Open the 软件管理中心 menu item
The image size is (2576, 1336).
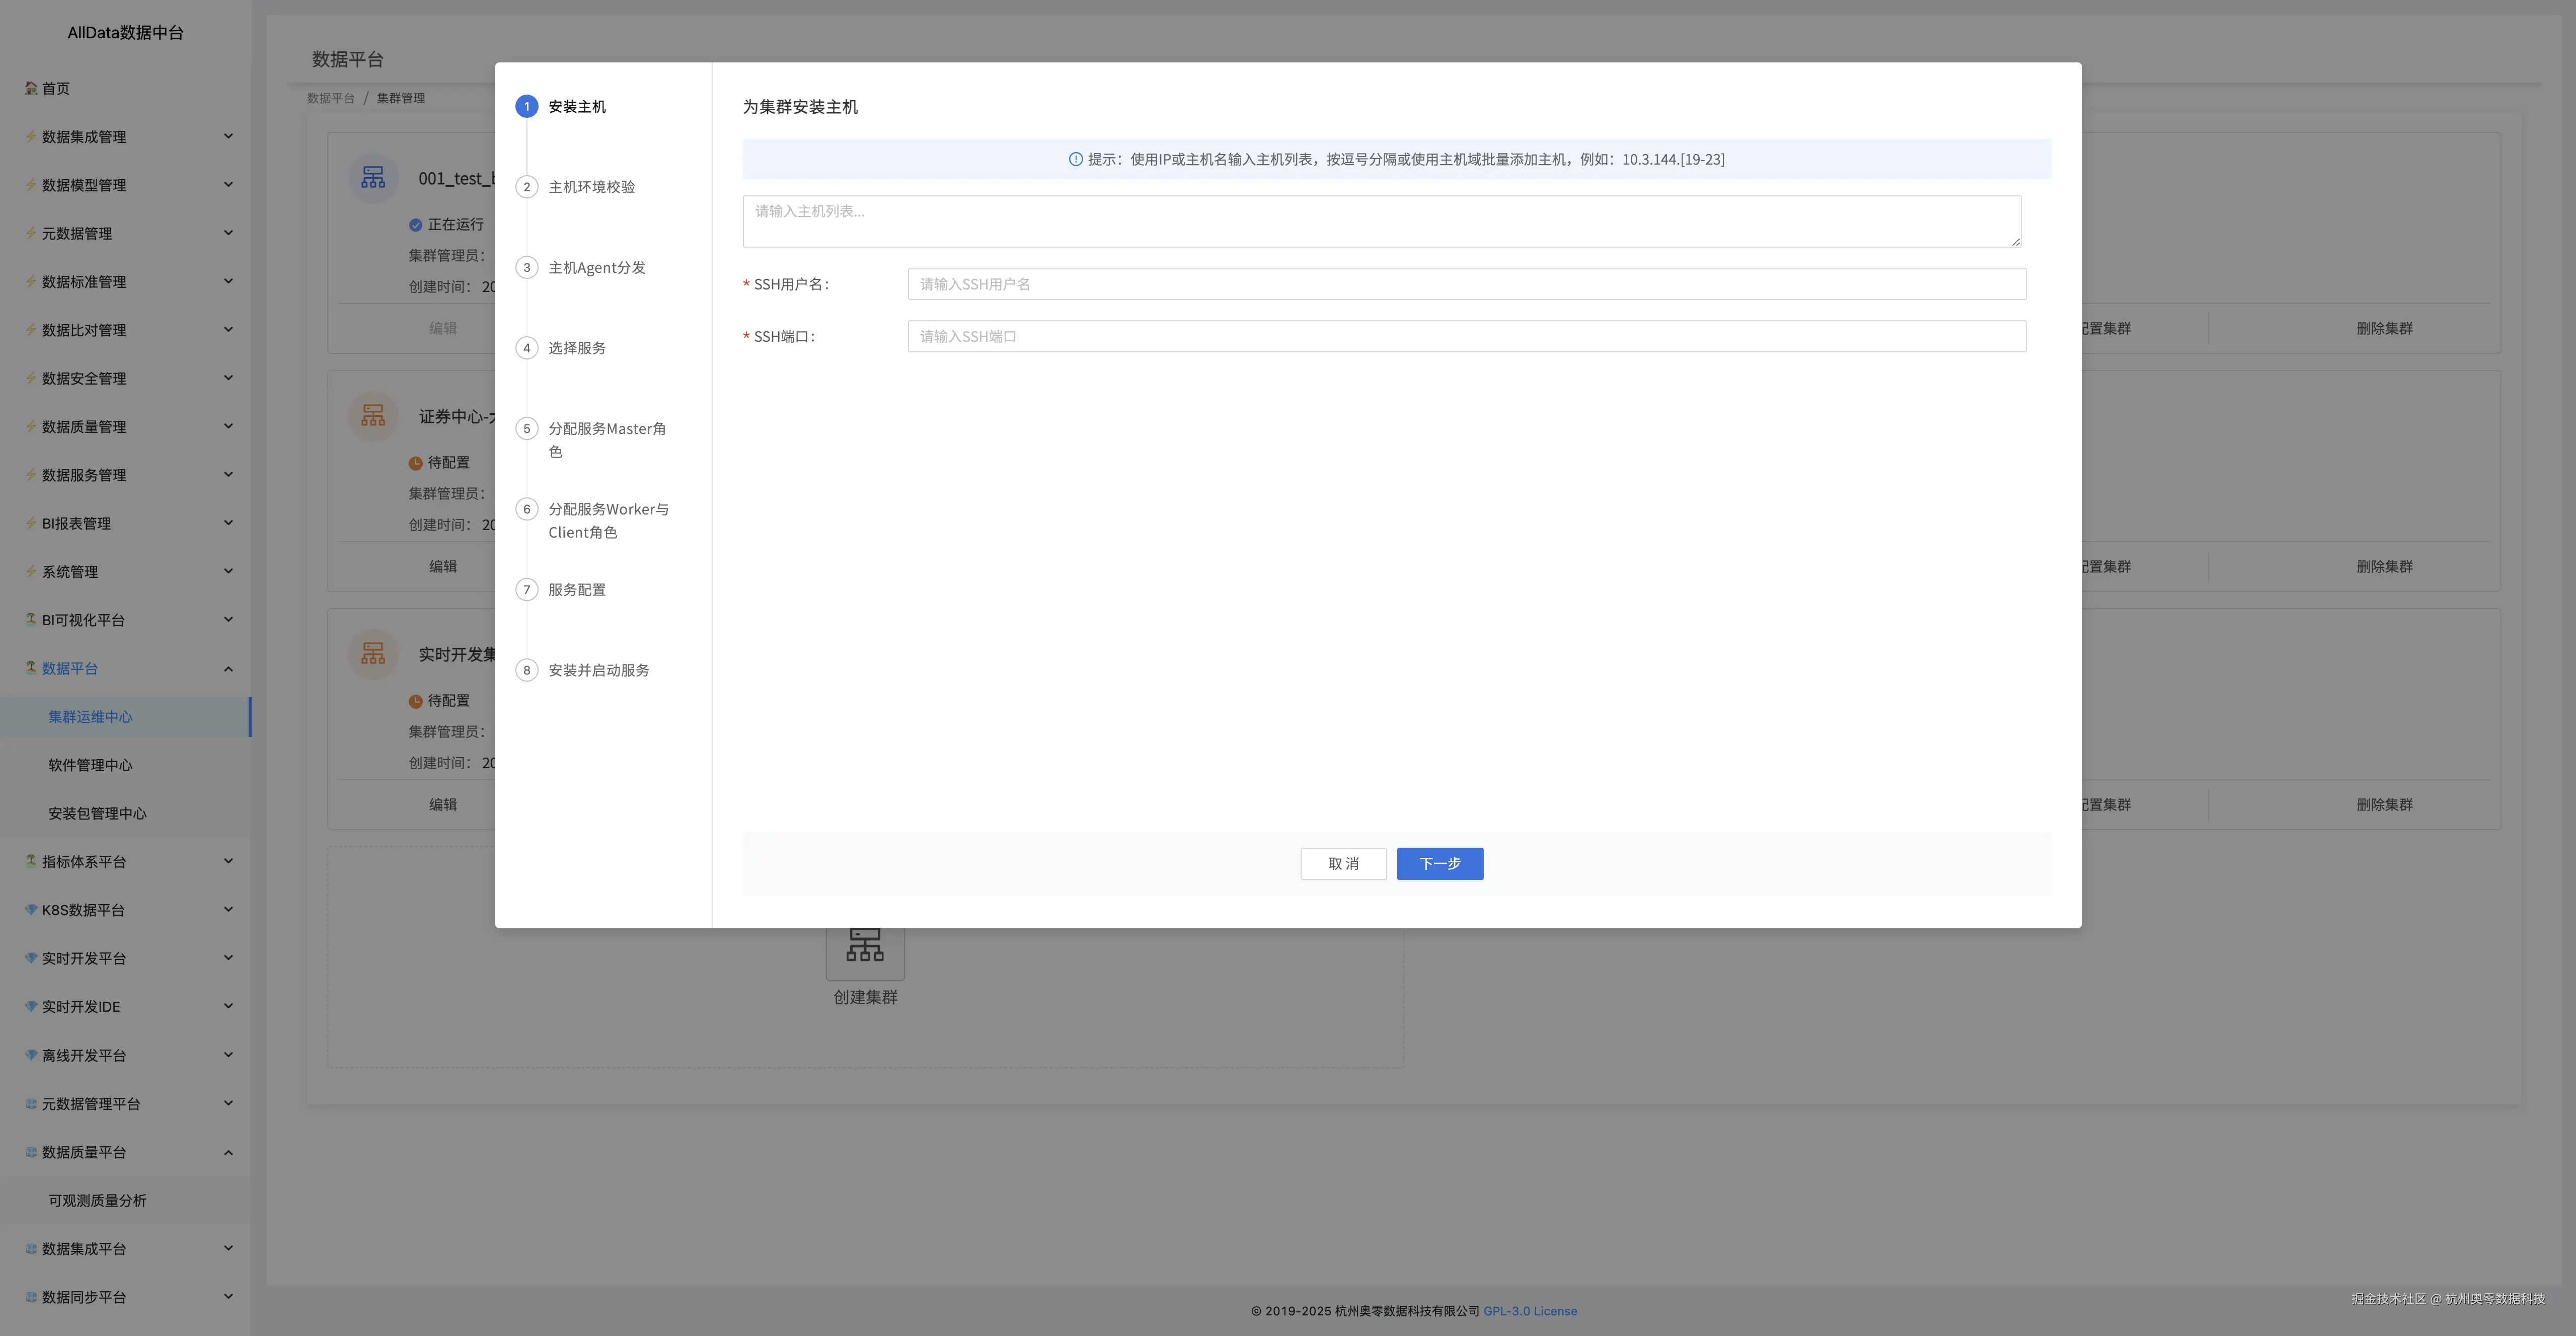tap(90, 765)
